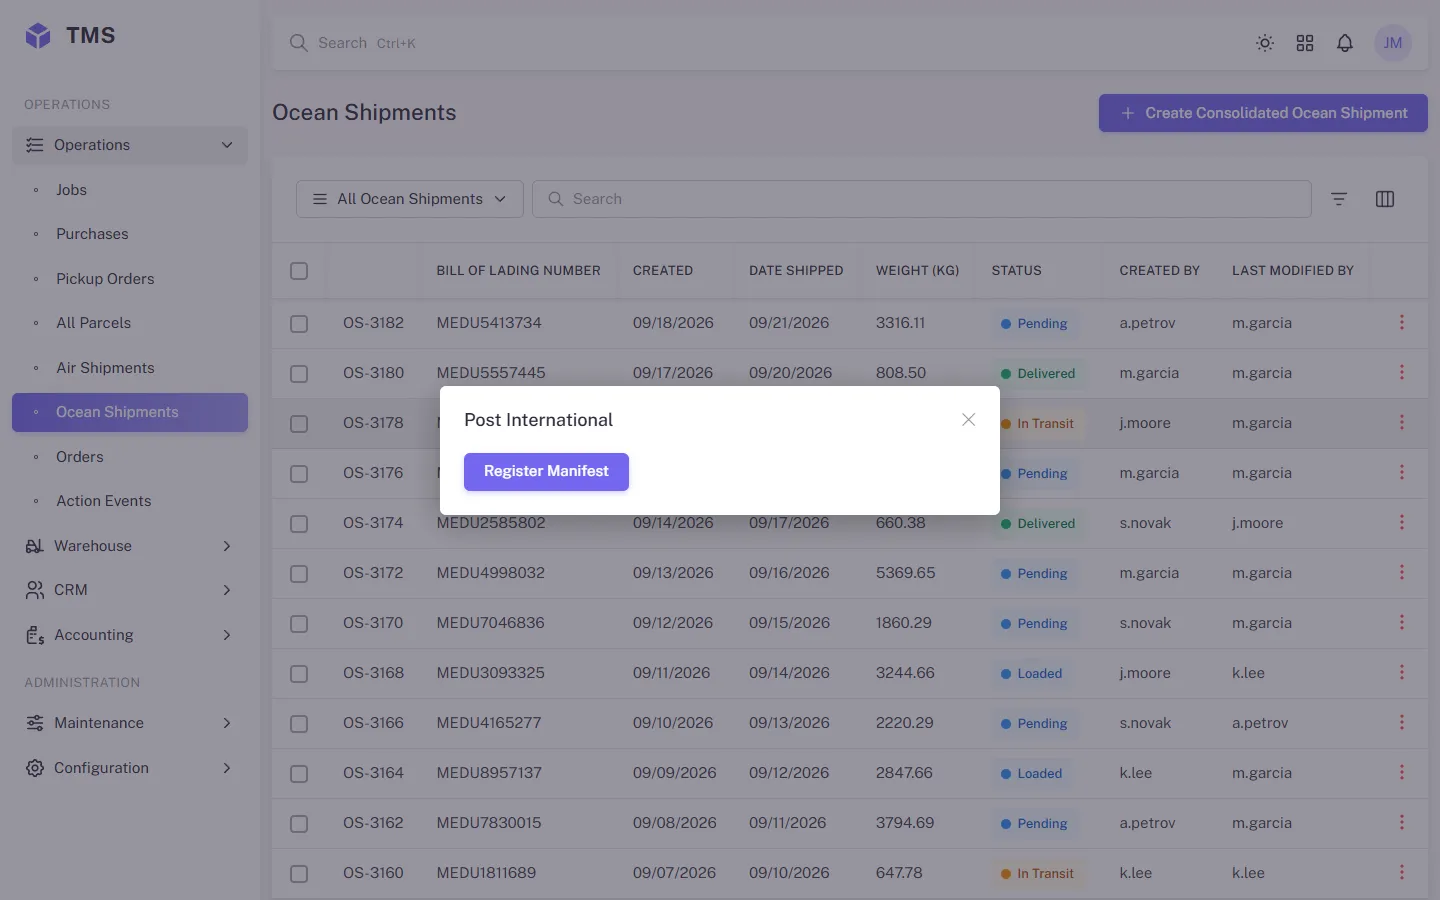
Task: Collapse the Operations section chevron
Action: pyautogui.click(x=227, y=145)
